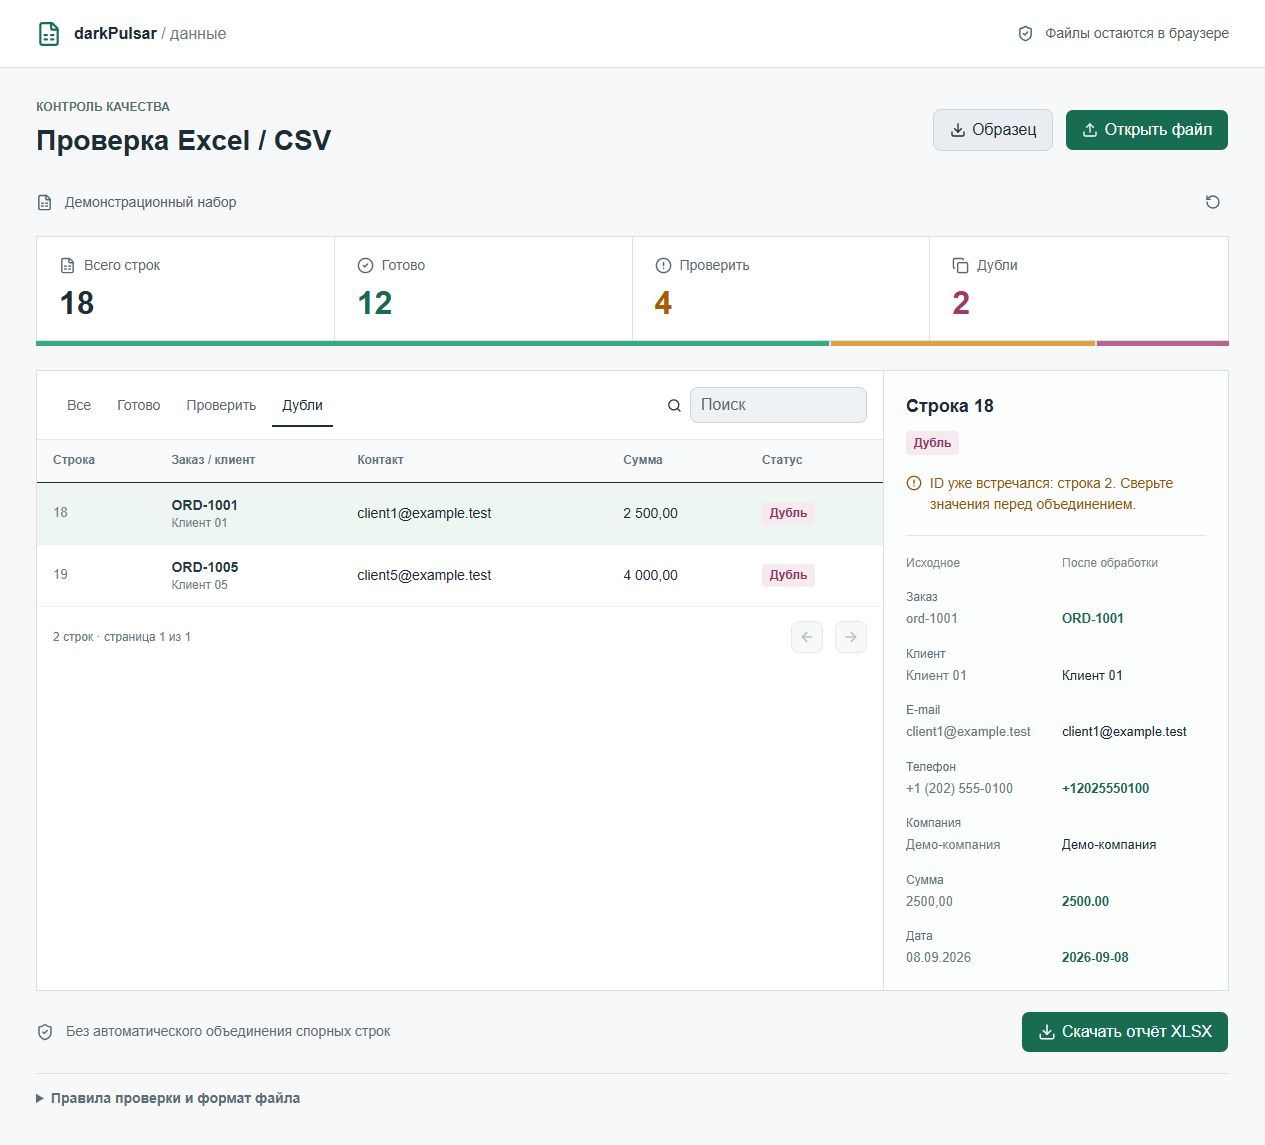Click the warning icon beside 'ID уже встречался'
The image size is (1265, 1145).
click(x=914, y=483)
